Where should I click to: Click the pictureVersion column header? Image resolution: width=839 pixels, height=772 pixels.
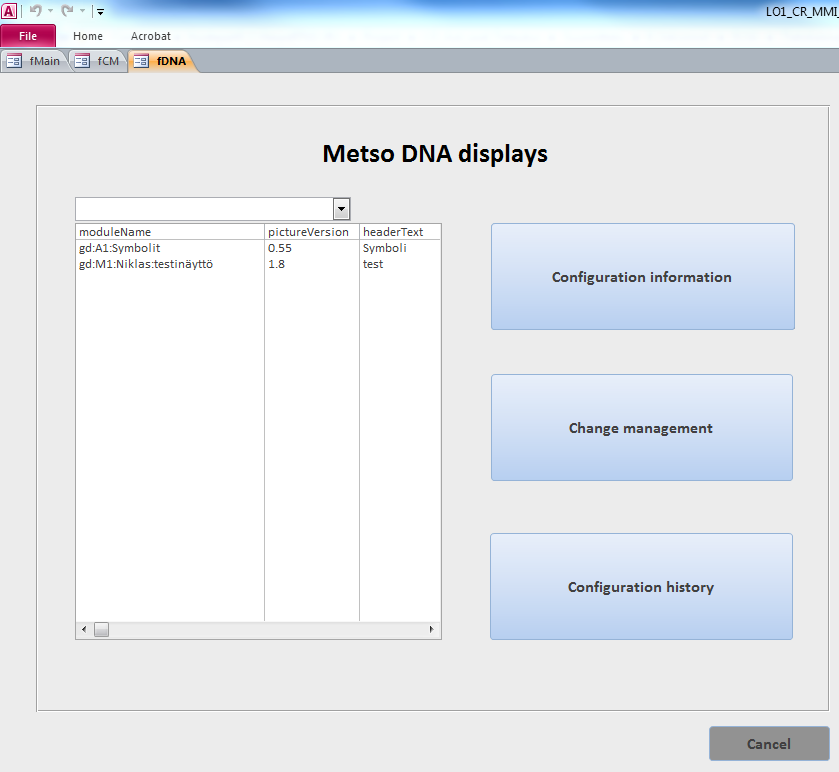(312, 232)
